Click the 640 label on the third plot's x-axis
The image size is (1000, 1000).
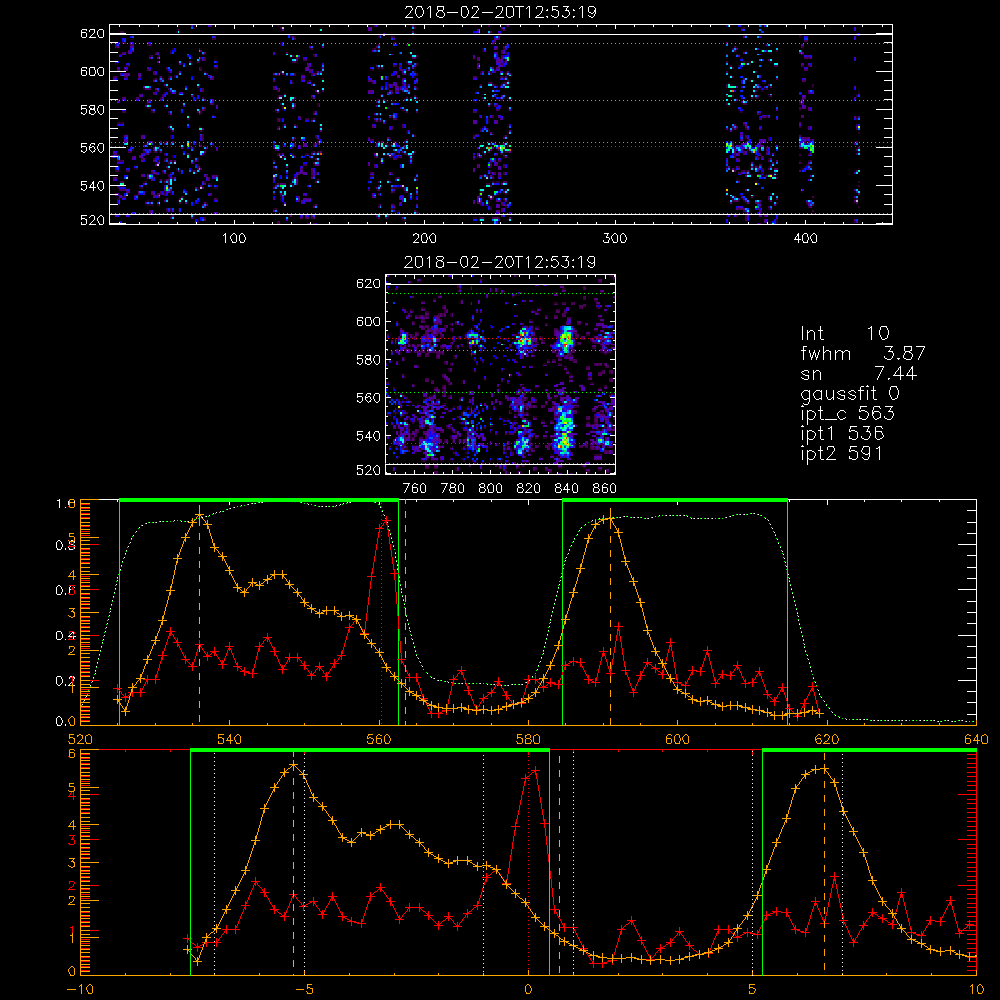click(976, 740)
